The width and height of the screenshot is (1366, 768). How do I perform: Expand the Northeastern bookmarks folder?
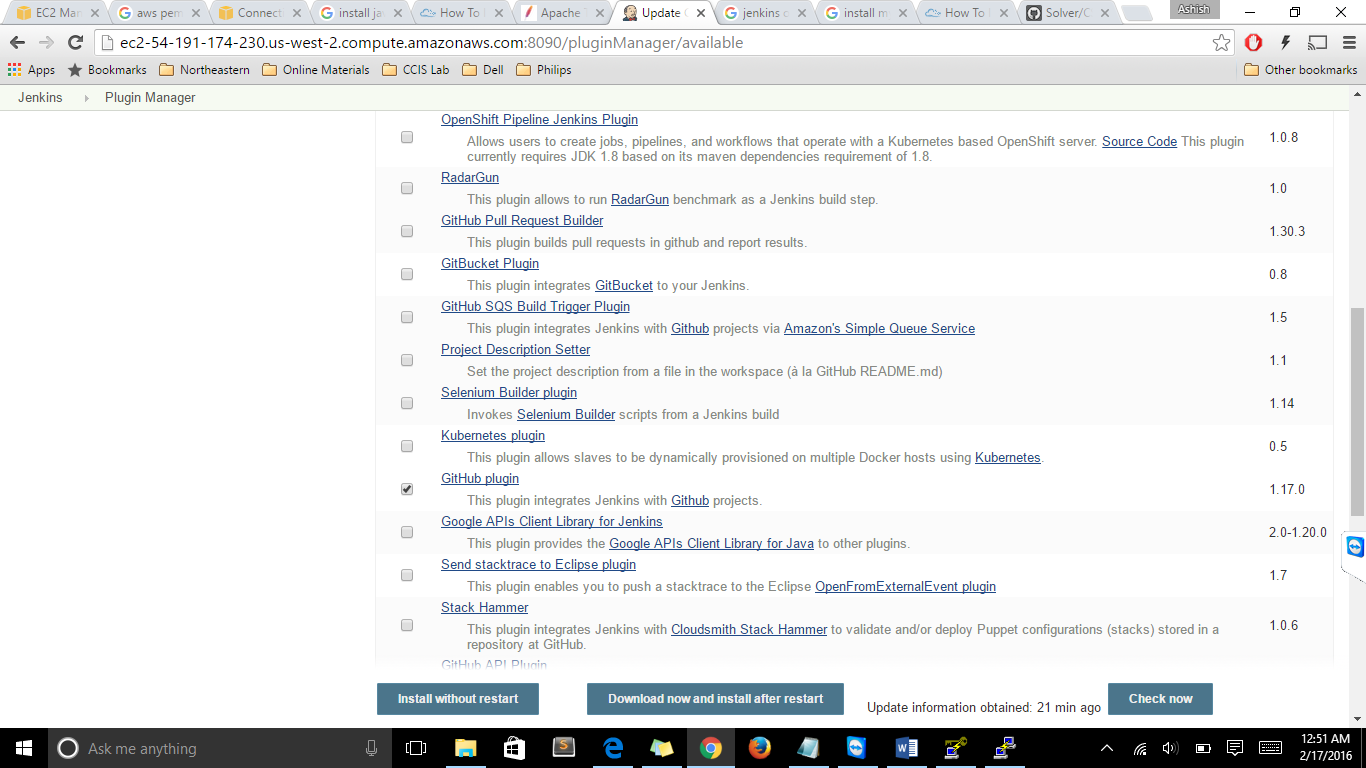204,70
